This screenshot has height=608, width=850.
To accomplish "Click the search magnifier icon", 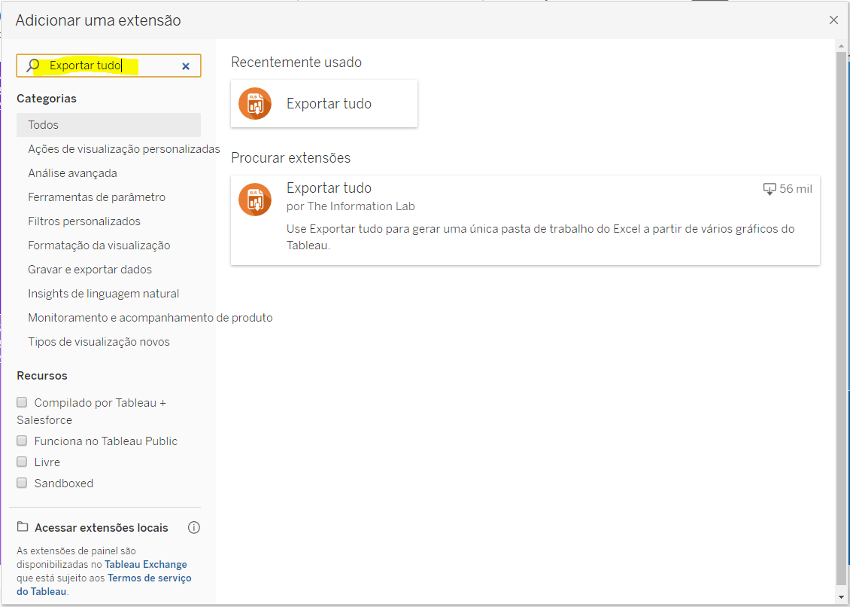I will point(33,66).
